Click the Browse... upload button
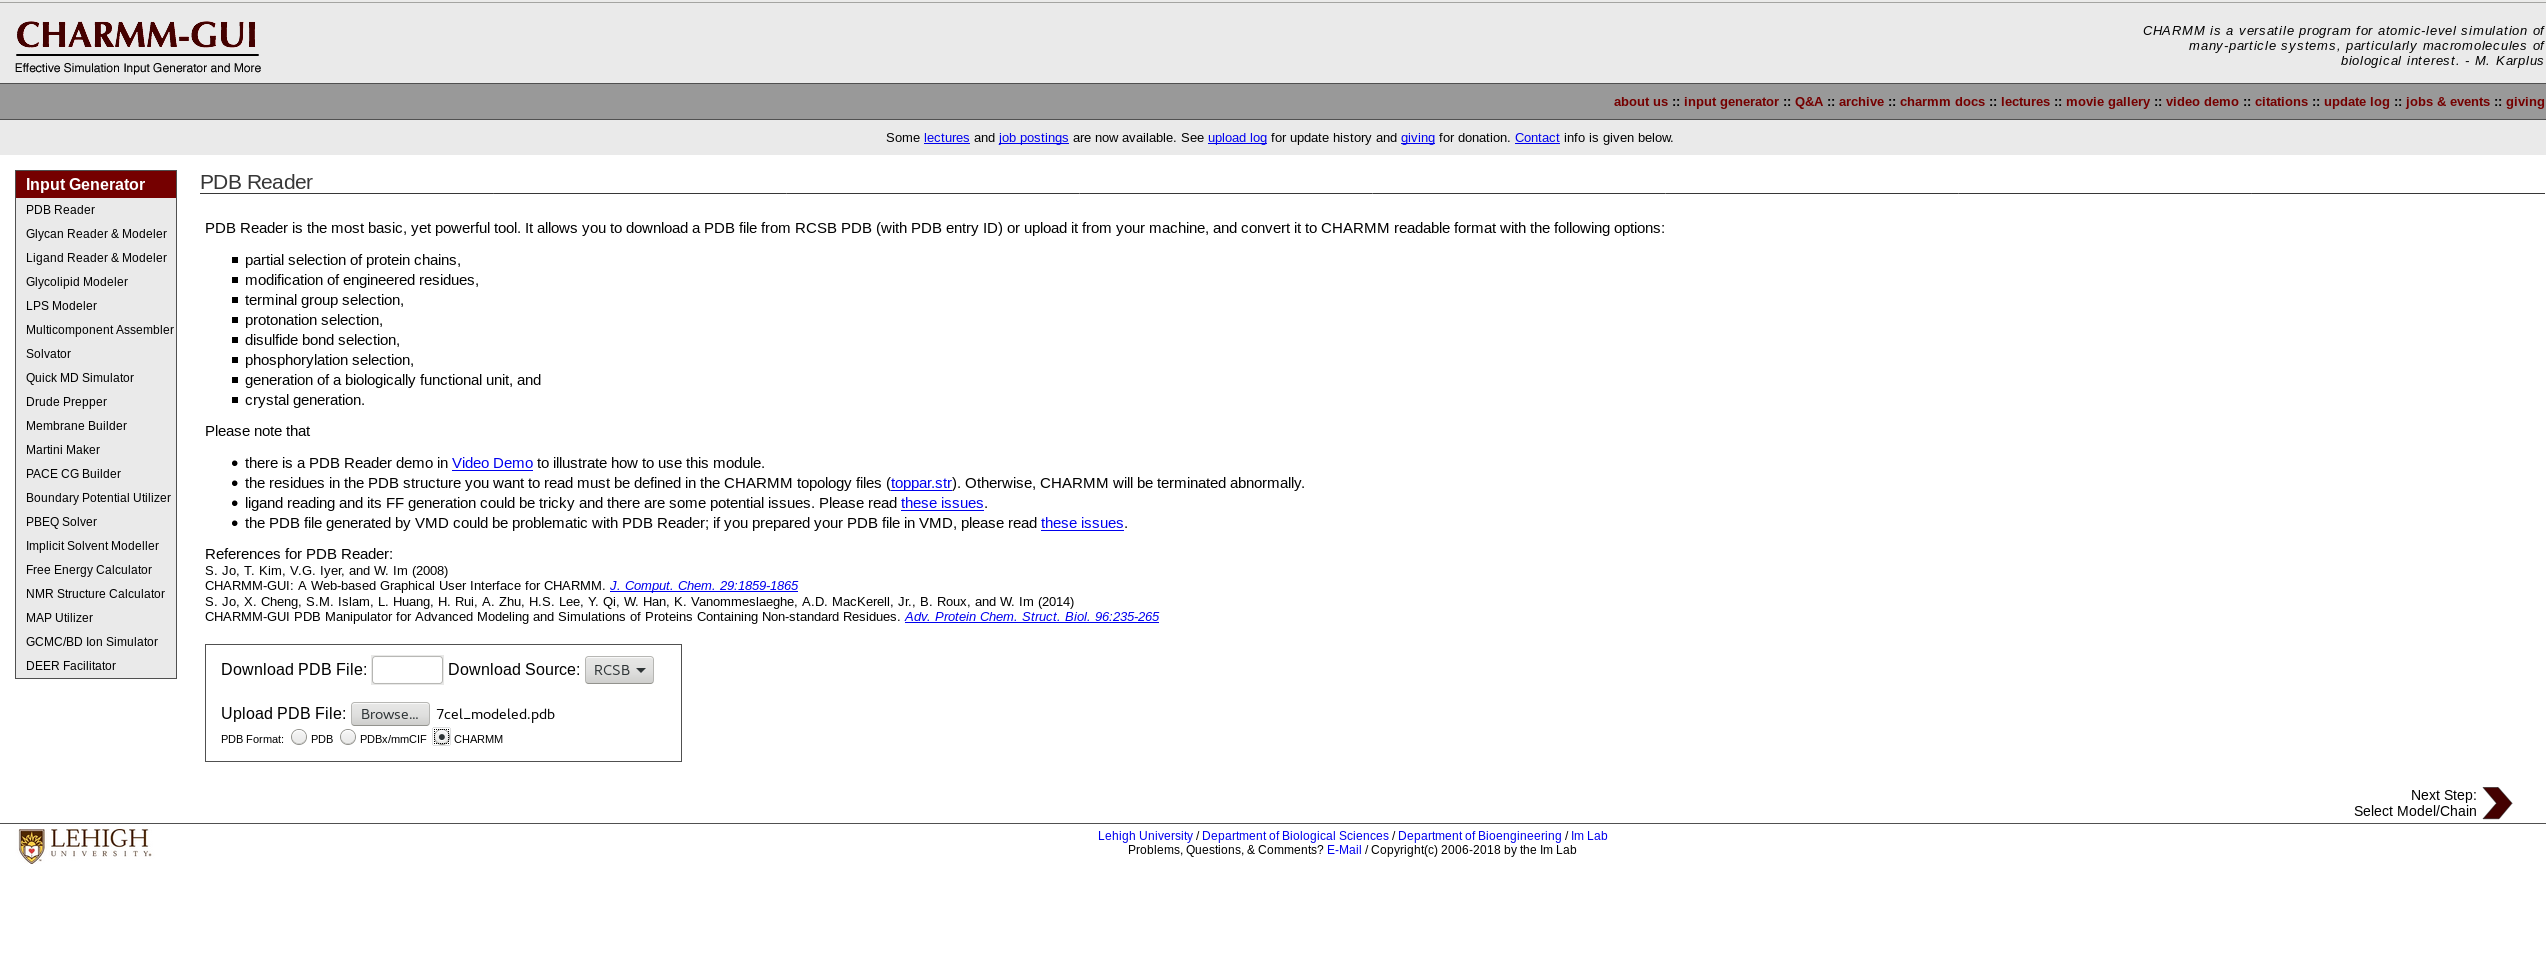 (390, 714)
